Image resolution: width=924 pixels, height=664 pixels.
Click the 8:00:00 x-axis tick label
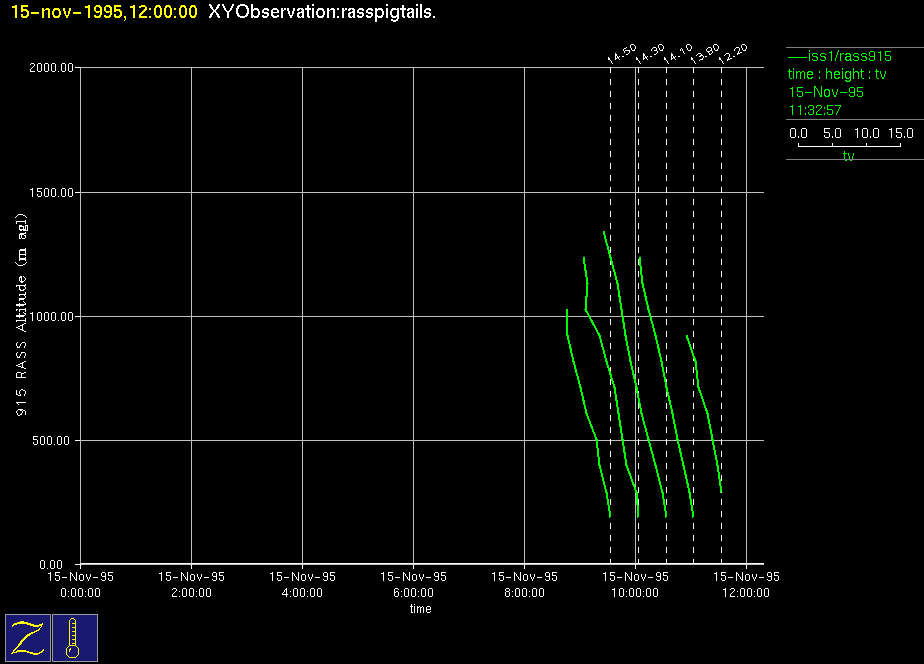524,592
